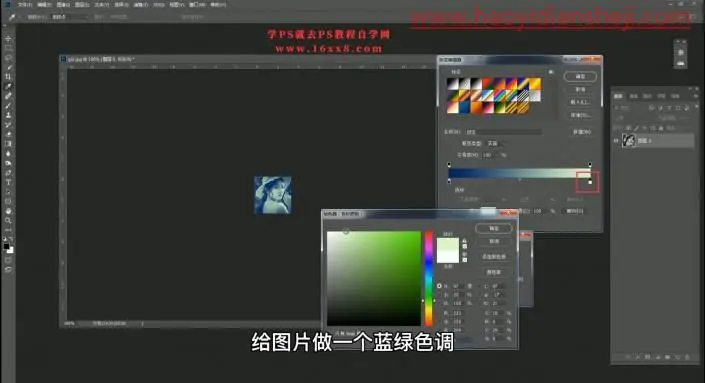
Task: Click the top-left opacity stop above gradient bar
Action: click(x=449, y=165)
